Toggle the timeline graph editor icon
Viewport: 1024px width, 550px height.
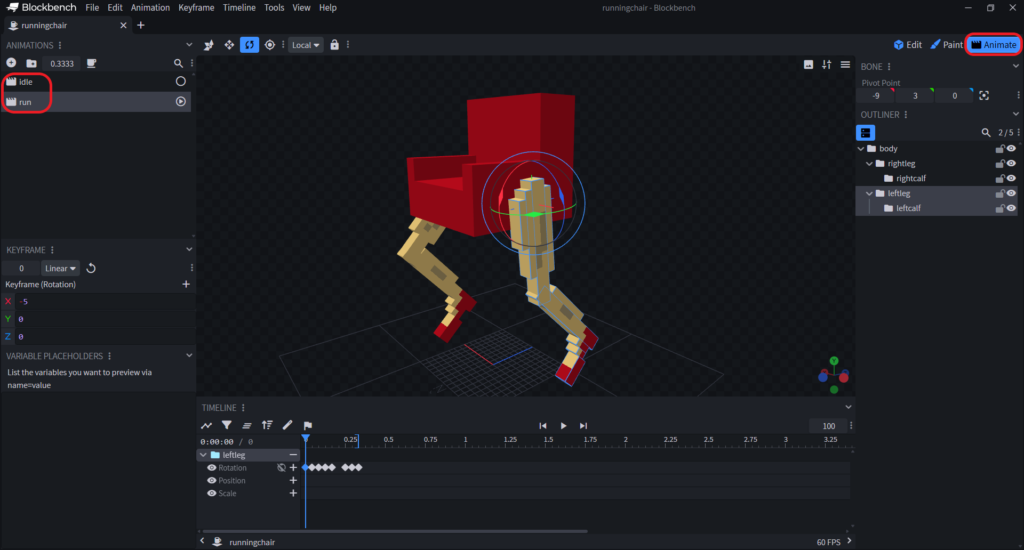point(207,425)
